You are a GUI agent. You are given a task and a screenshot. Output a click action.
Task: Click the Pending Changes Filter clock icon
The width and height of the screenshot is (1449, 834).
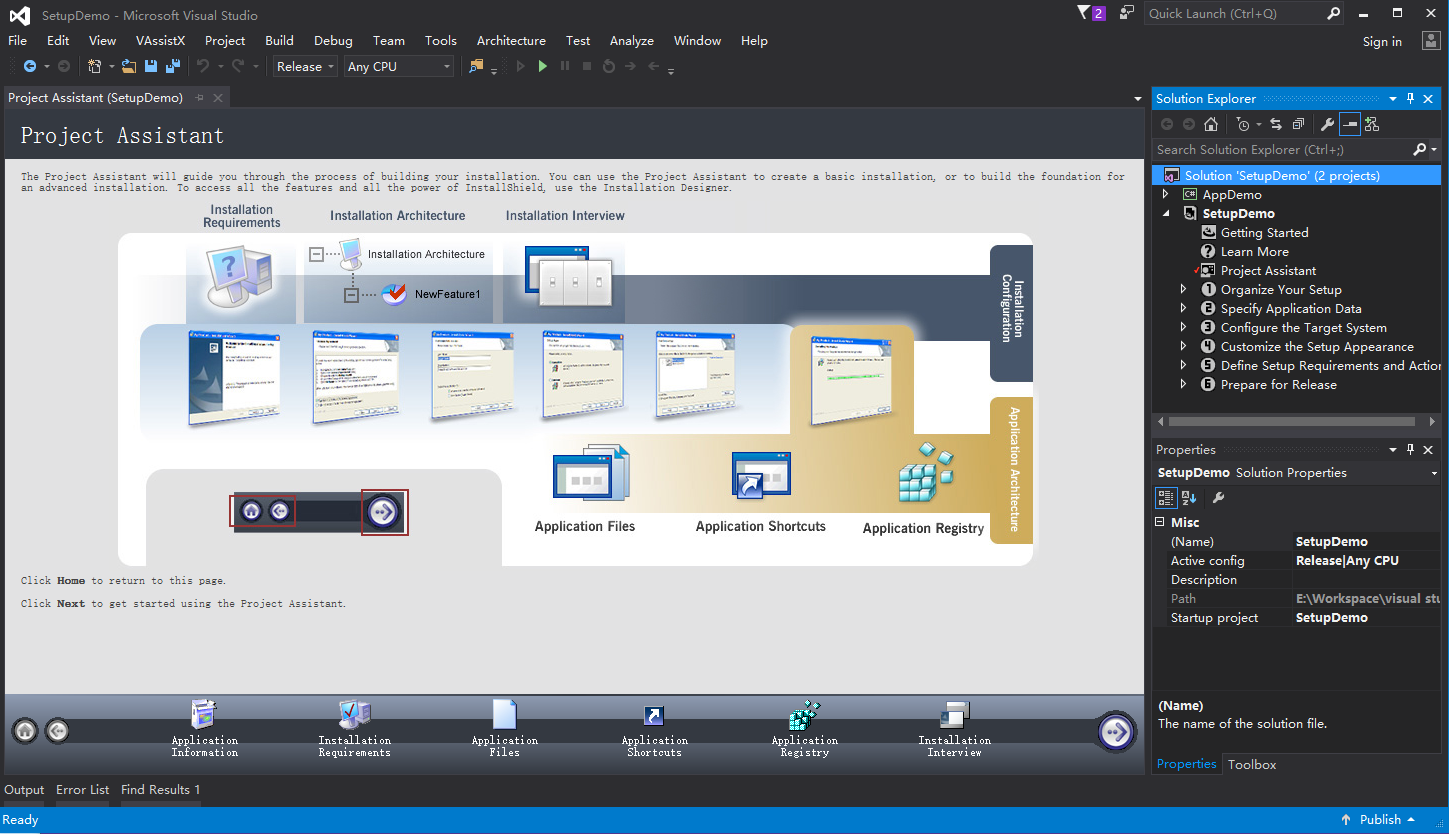click(1243, 124)
